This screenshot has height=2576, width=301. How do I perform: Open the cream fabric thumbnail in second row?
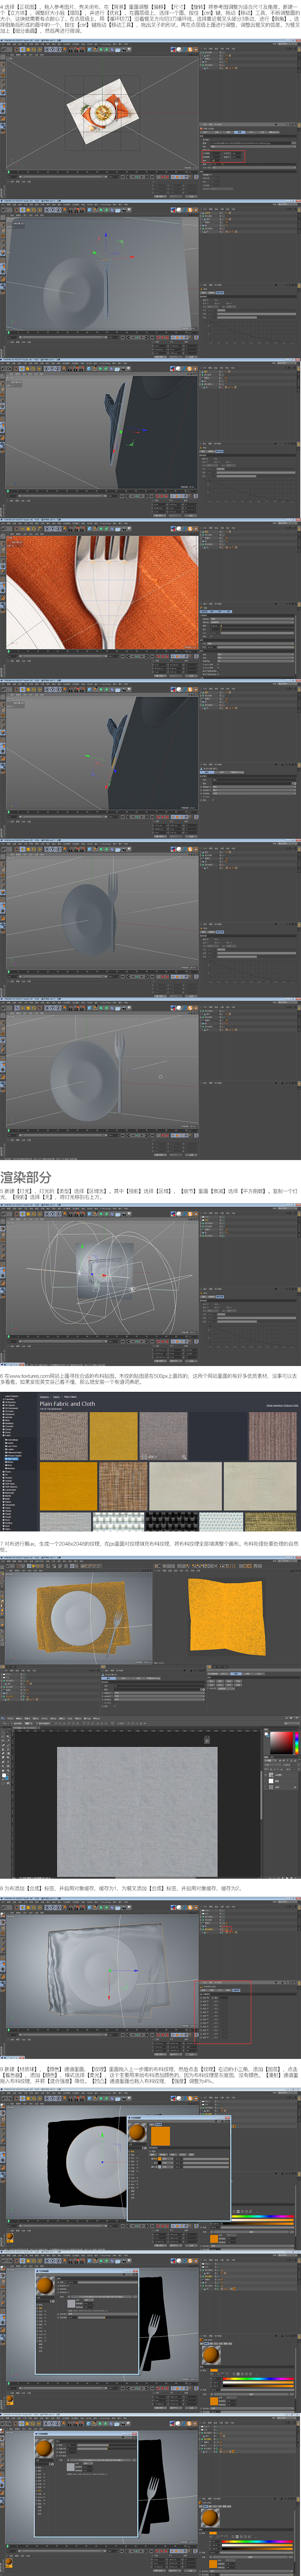point(185,1486)
